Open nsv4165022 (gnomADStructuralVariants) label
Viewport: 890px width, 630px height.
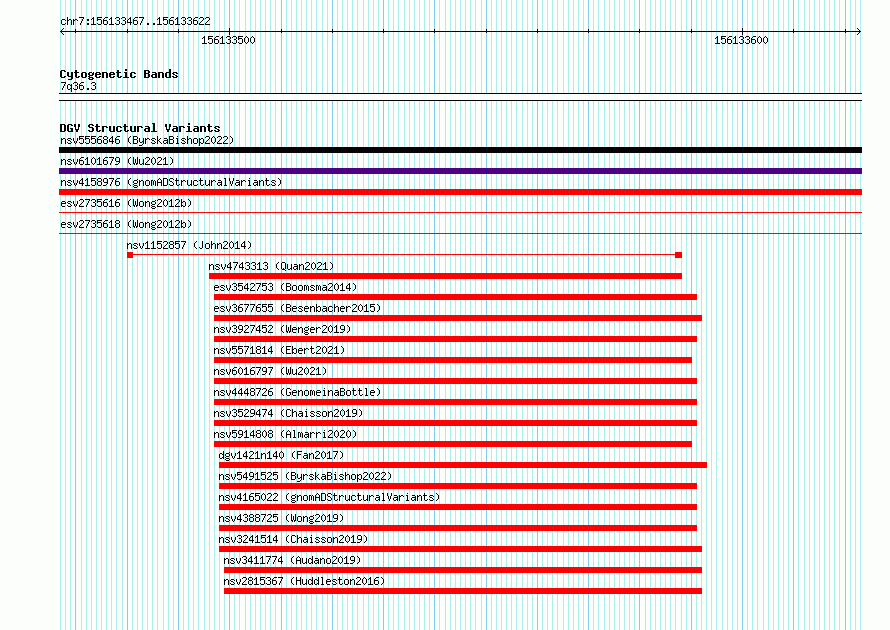click(330, 497)
